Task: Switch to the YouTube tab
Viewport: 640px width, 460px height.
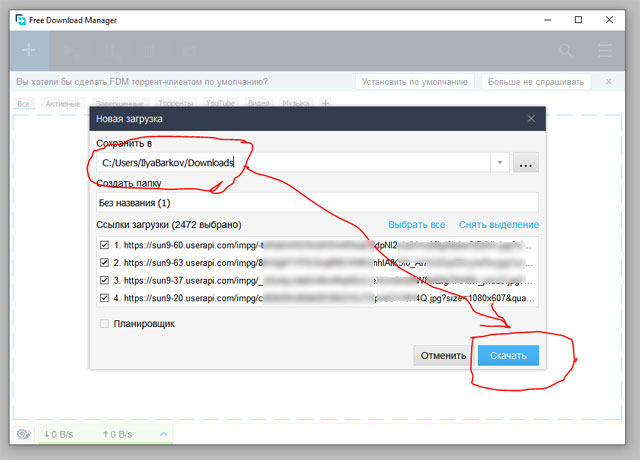Action: [220, 104]
